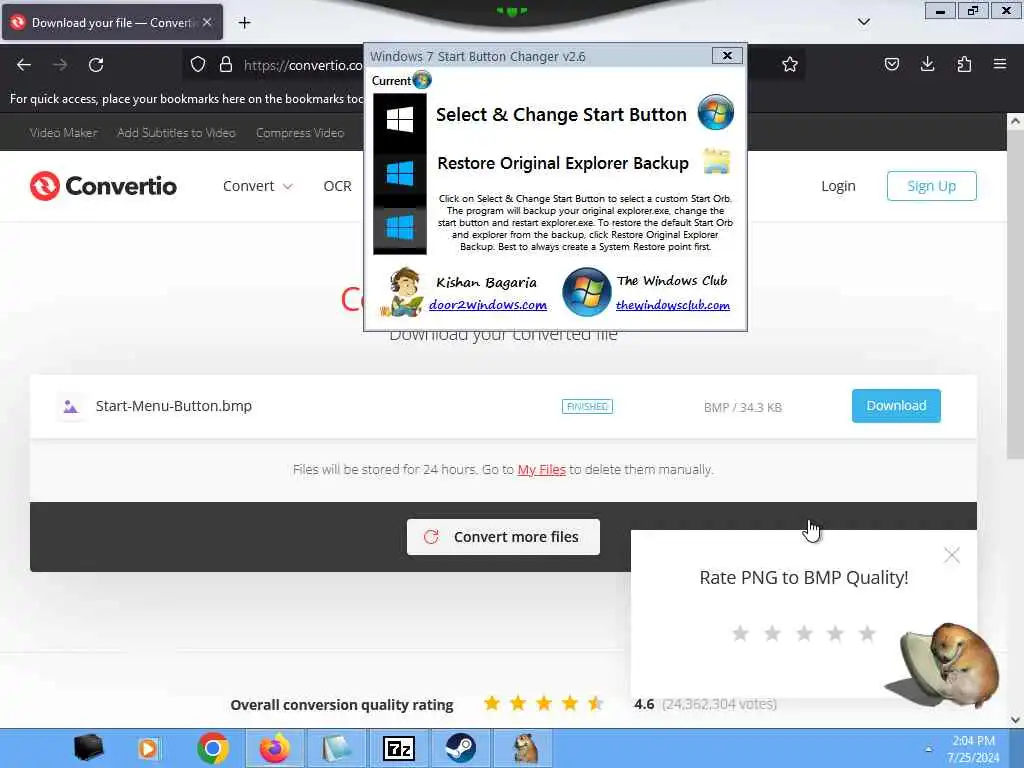Open Video Maker menu item
This screenshot has width=1024, height=768.
[x=63, y=133]
